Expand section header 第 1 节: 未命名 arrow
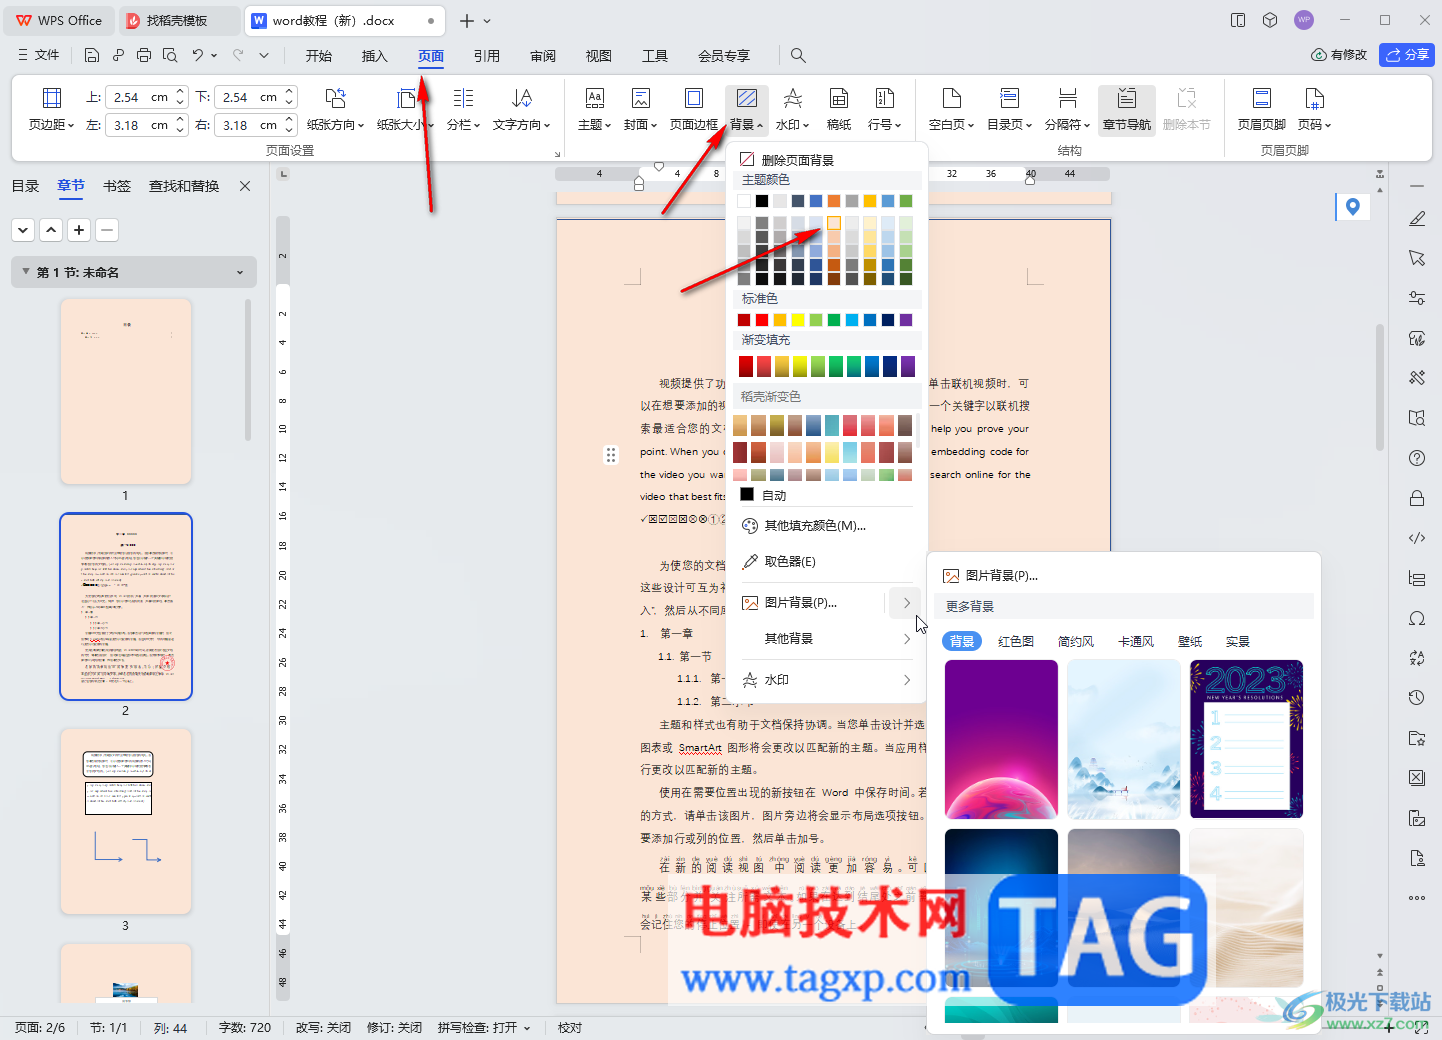1442x1040 pixels. point(240,273)
